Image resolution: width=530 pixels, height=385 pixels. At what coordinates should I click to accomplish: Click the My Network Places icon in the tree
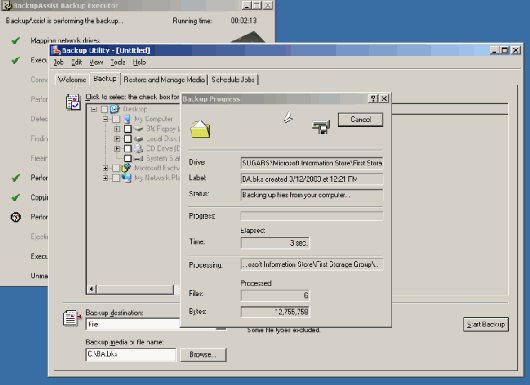point(126,178)
